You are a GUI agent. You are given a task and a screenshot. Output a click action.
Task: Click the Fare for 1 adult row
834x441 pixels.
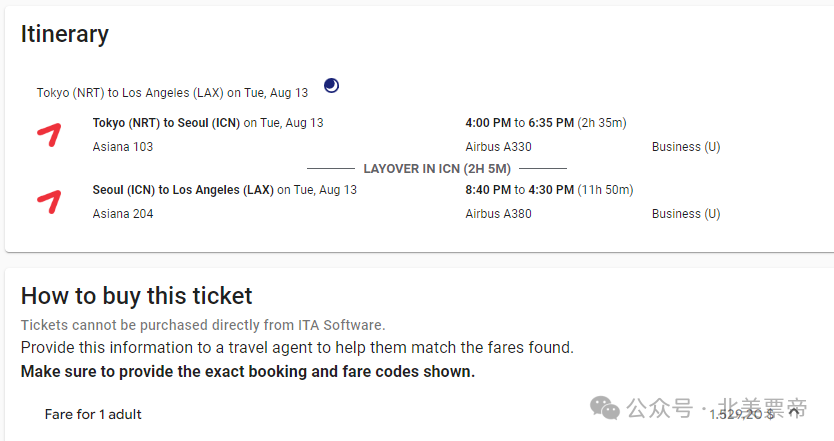coord(418,414)
